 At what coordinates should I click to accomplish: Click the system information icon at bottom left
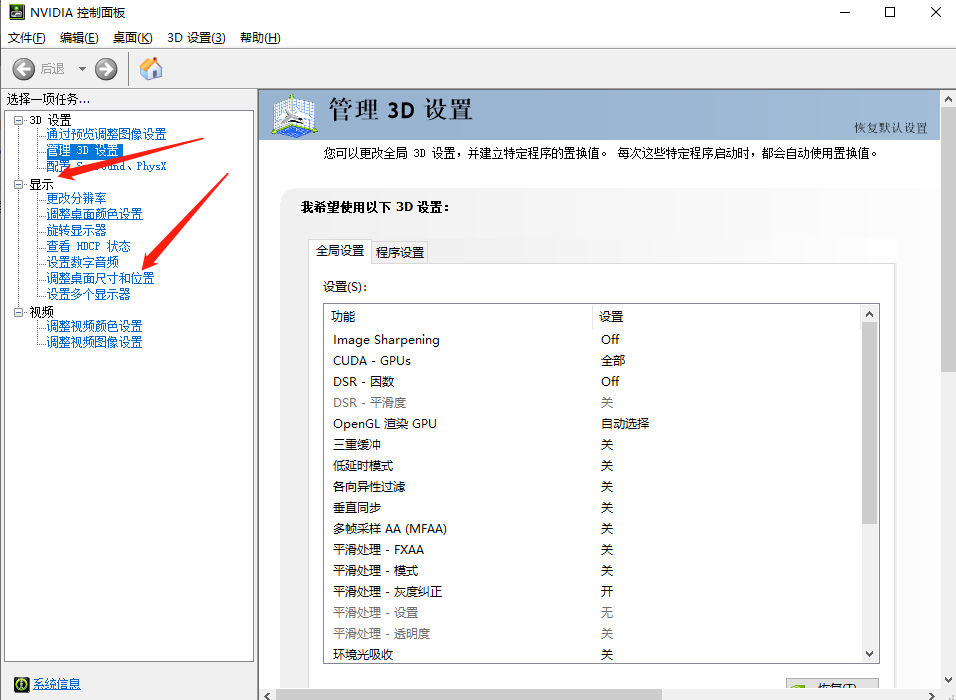pos(22,683)
